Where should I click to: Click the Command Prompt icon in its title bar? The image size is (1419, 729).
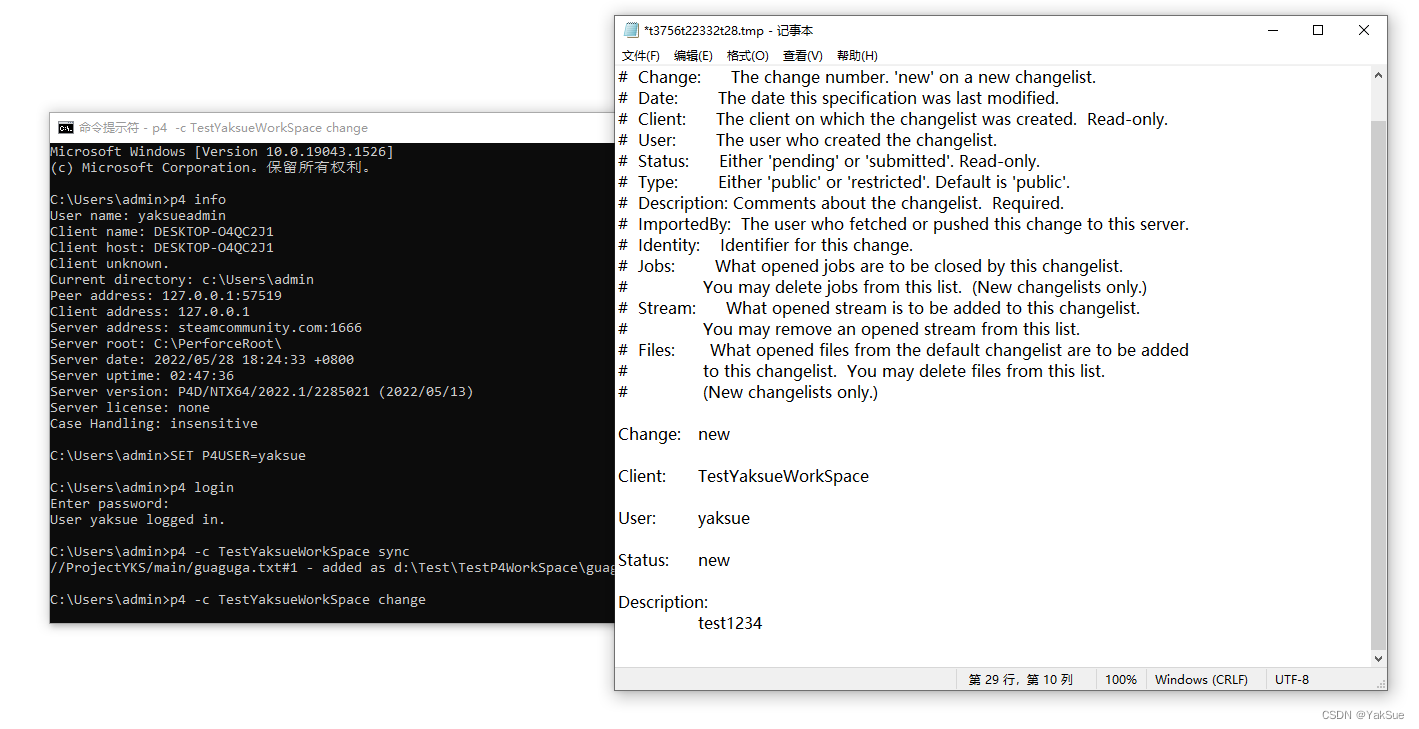point(65,128)
